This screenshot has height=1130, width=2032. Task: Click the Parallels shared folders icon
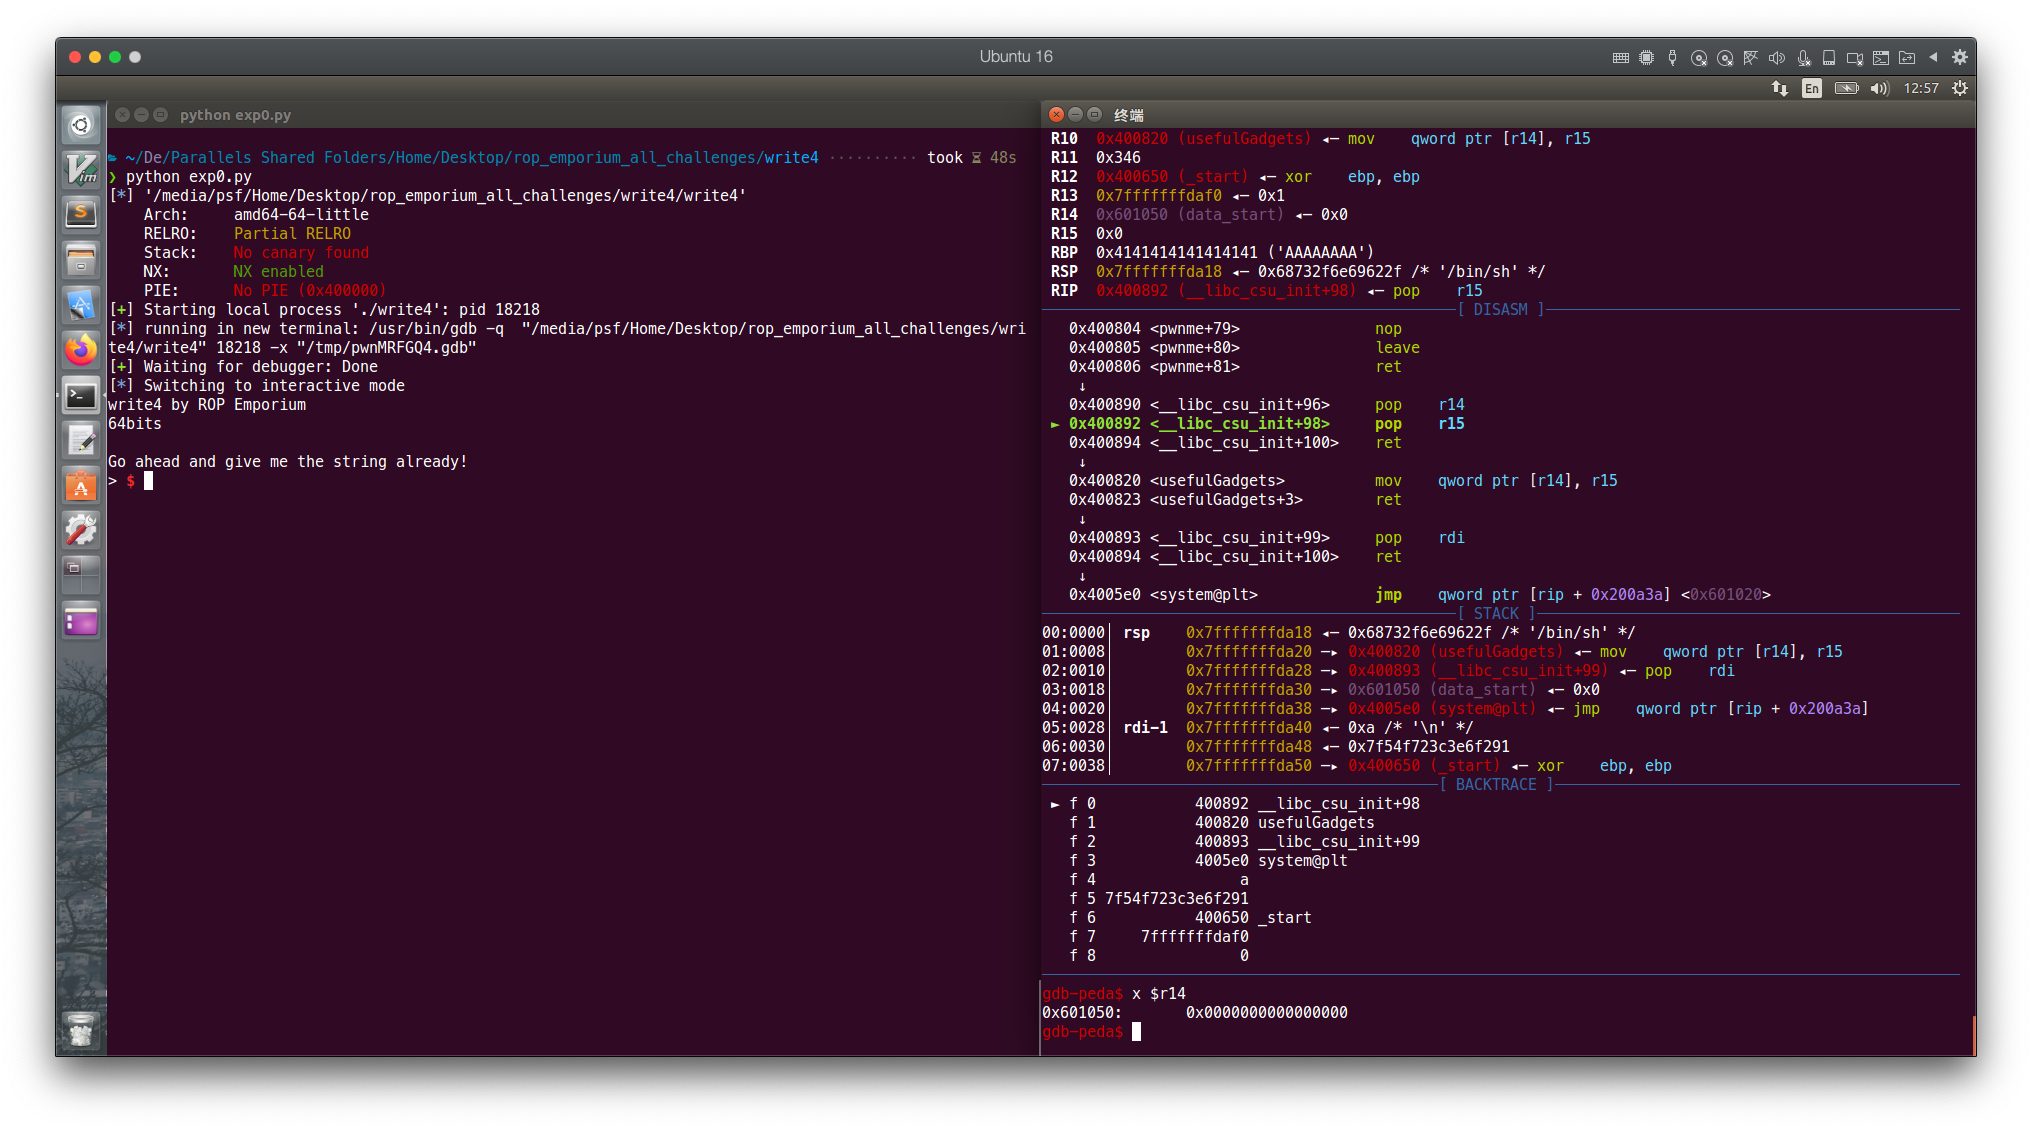(1906, 58)
